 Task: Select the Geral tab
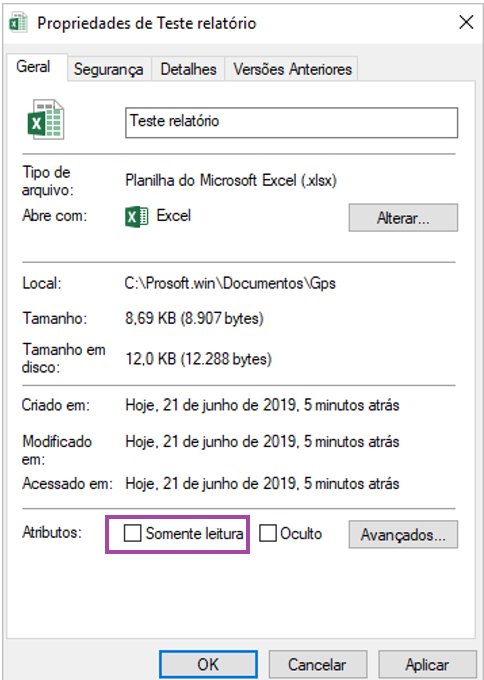pyautogui.click(x=33, y=67)
